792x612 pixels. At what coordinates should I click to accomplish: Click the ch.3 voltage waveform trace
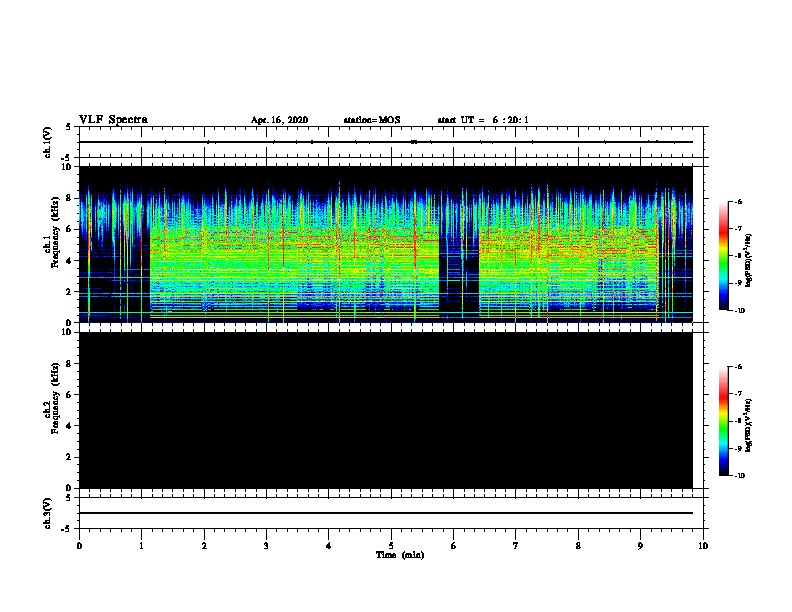(x=385, y=513)
